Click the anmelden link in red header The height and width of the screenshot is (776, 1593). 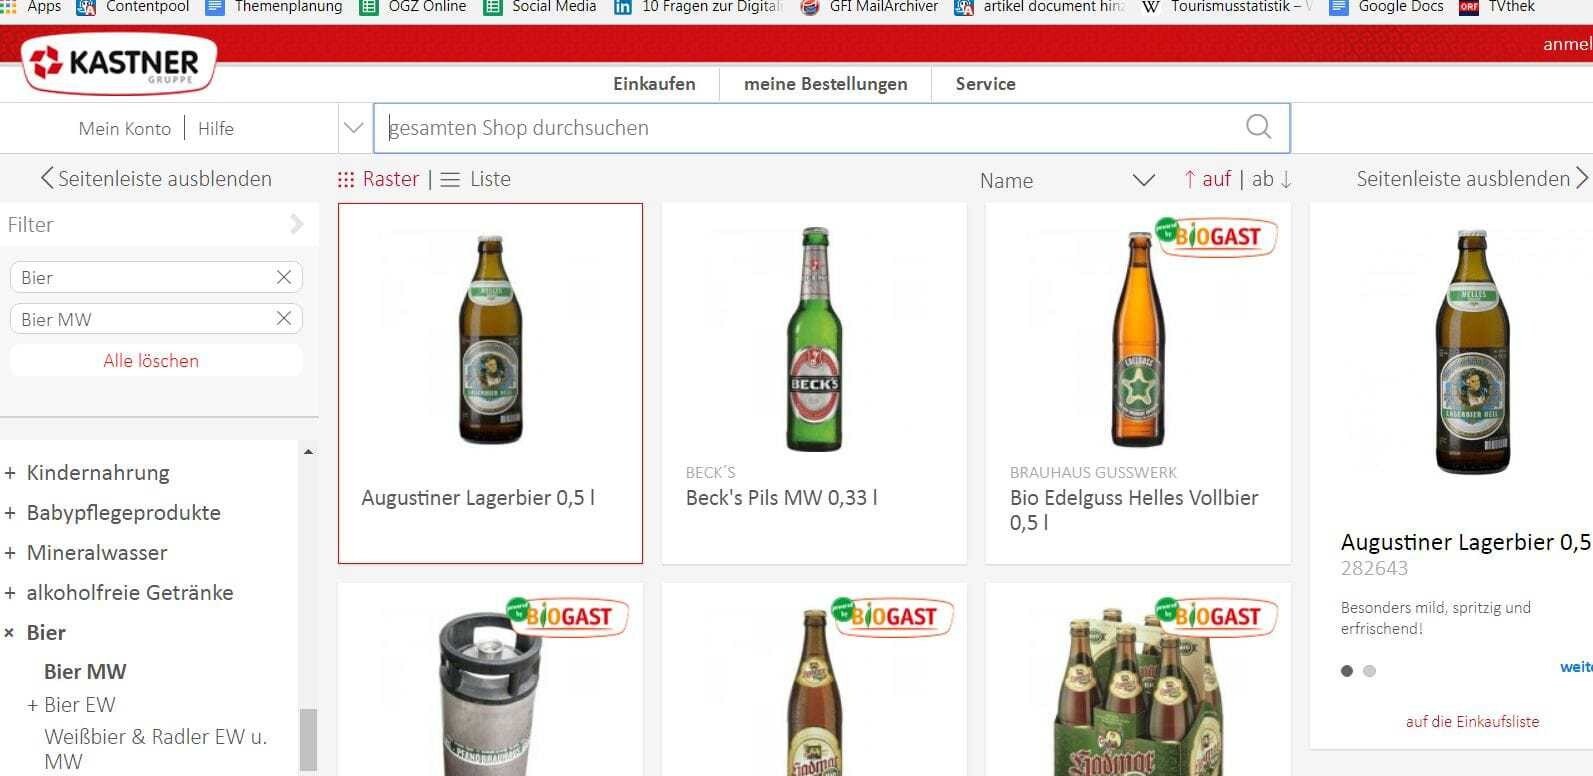click(1567, 44)
